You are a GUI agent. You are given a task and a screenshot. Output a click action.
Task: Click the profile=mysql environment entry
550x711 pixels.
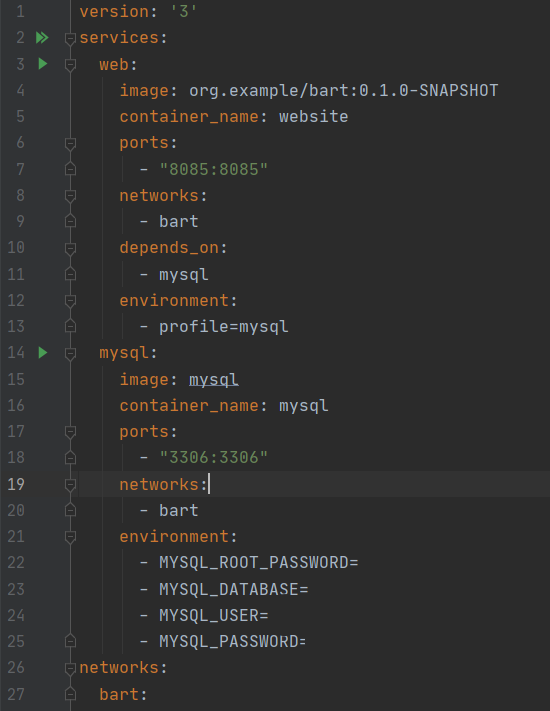(x=224, y=327)
